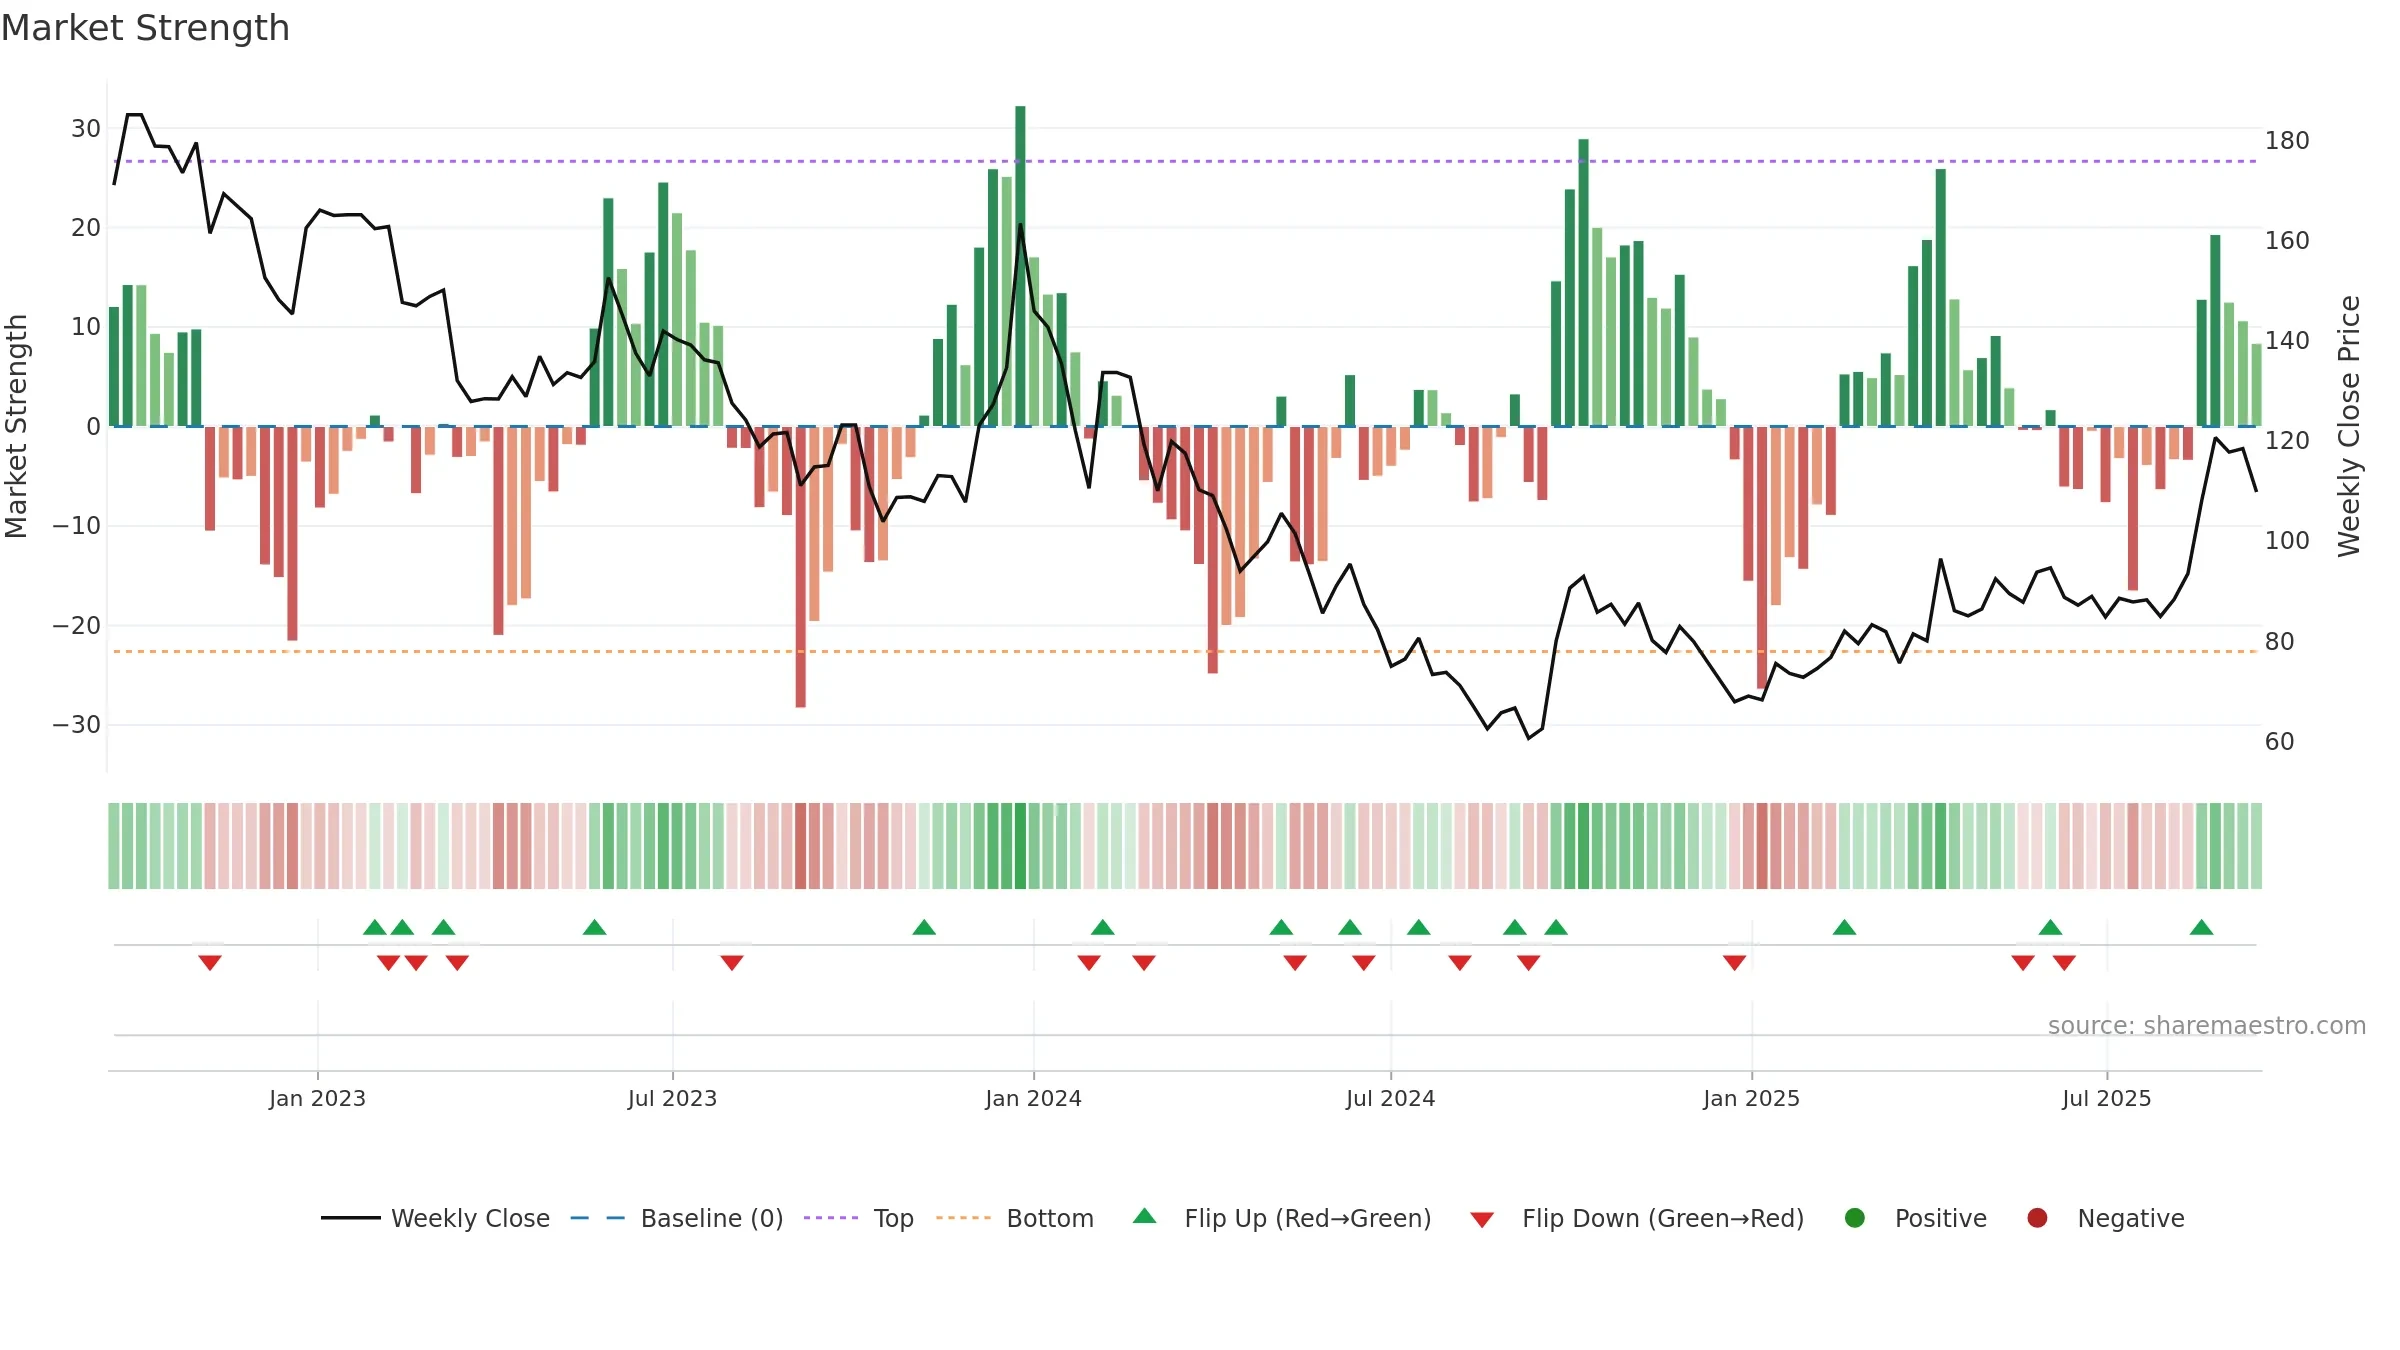Click the Jul 2024 axis label
The width and height of the screenshot is (2400, 1350).
click(x=1390, y=1098)
